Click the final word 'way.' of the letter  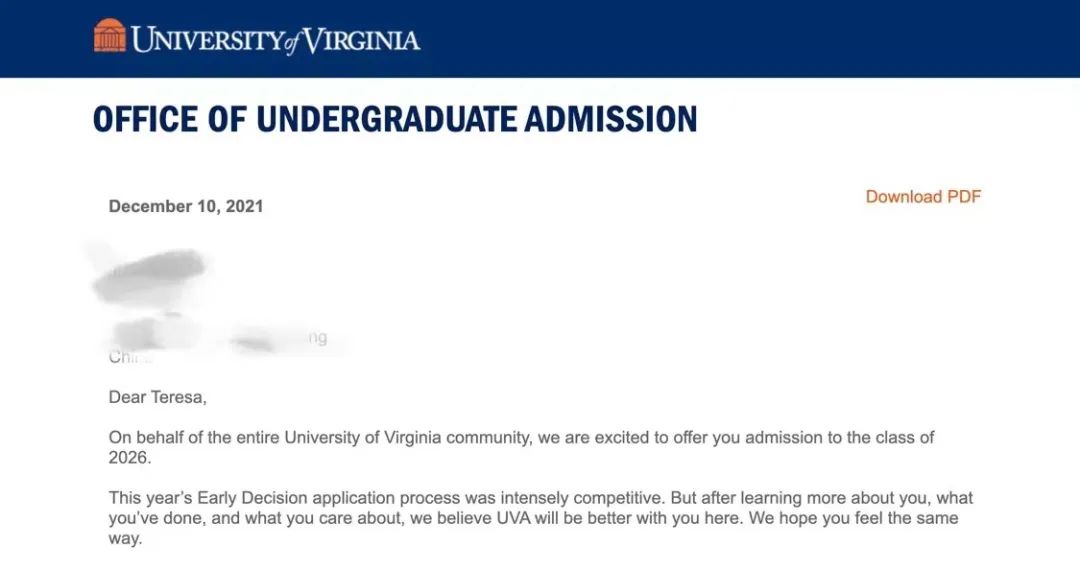point(125,538)
